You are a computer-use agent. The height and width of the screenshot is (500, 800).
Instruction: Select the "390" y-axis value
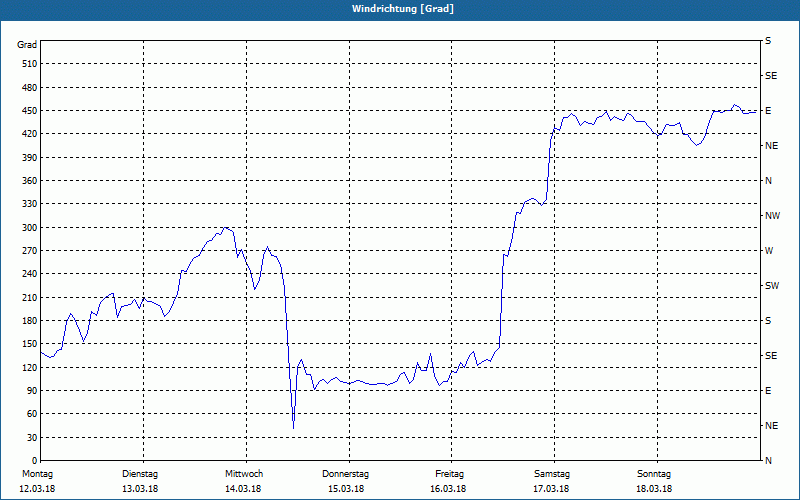[30, 158]
